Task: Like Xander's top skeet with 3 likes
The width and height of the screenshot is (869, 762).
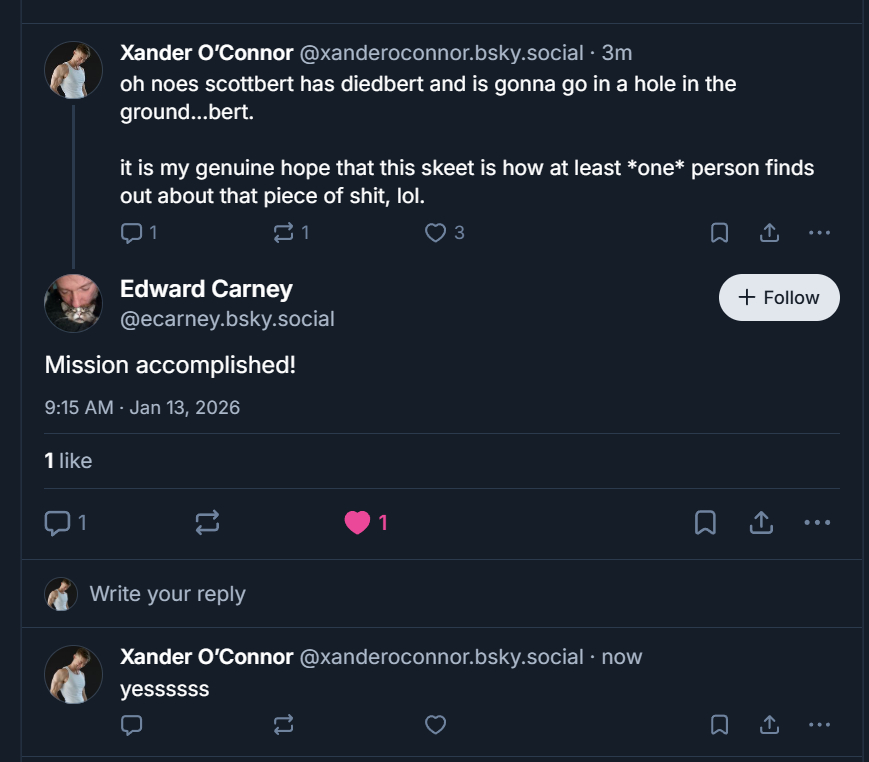Action: [x=435, y=233]
